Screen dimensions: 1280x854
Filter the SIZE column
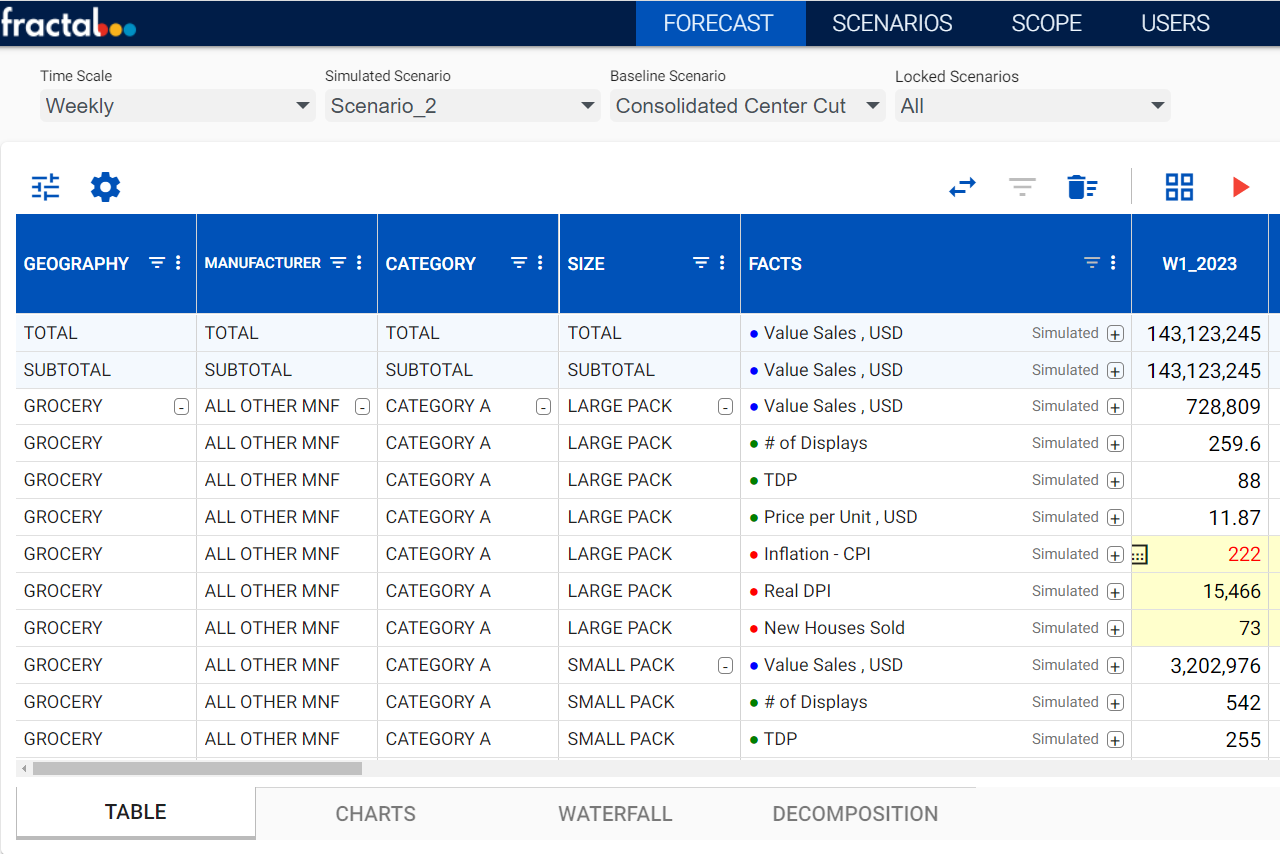click(703, 262)
